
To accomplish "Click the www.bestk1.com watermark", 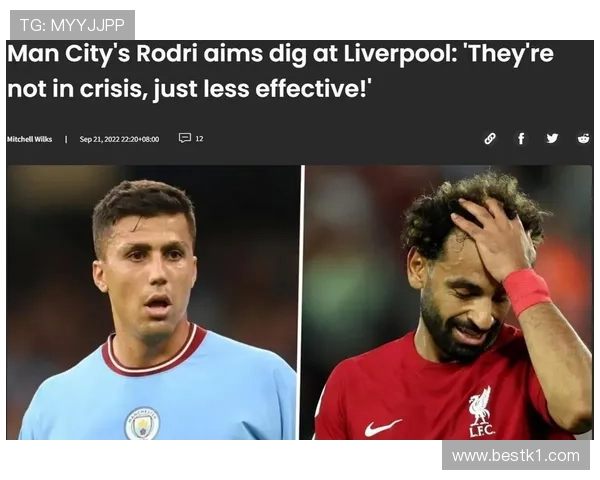I will pos(515,456).
